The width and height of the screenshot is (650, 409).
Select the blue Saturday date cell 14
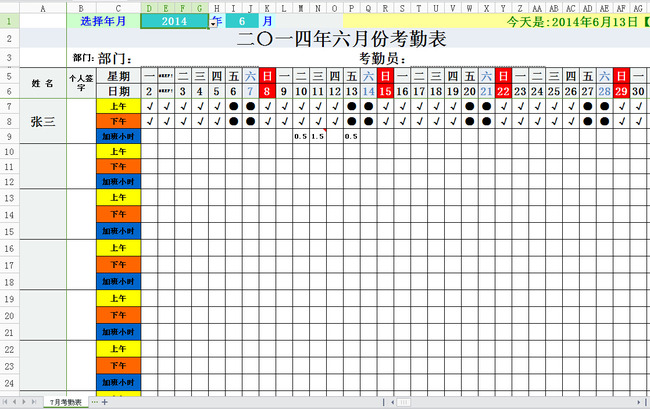click(369, 91)
